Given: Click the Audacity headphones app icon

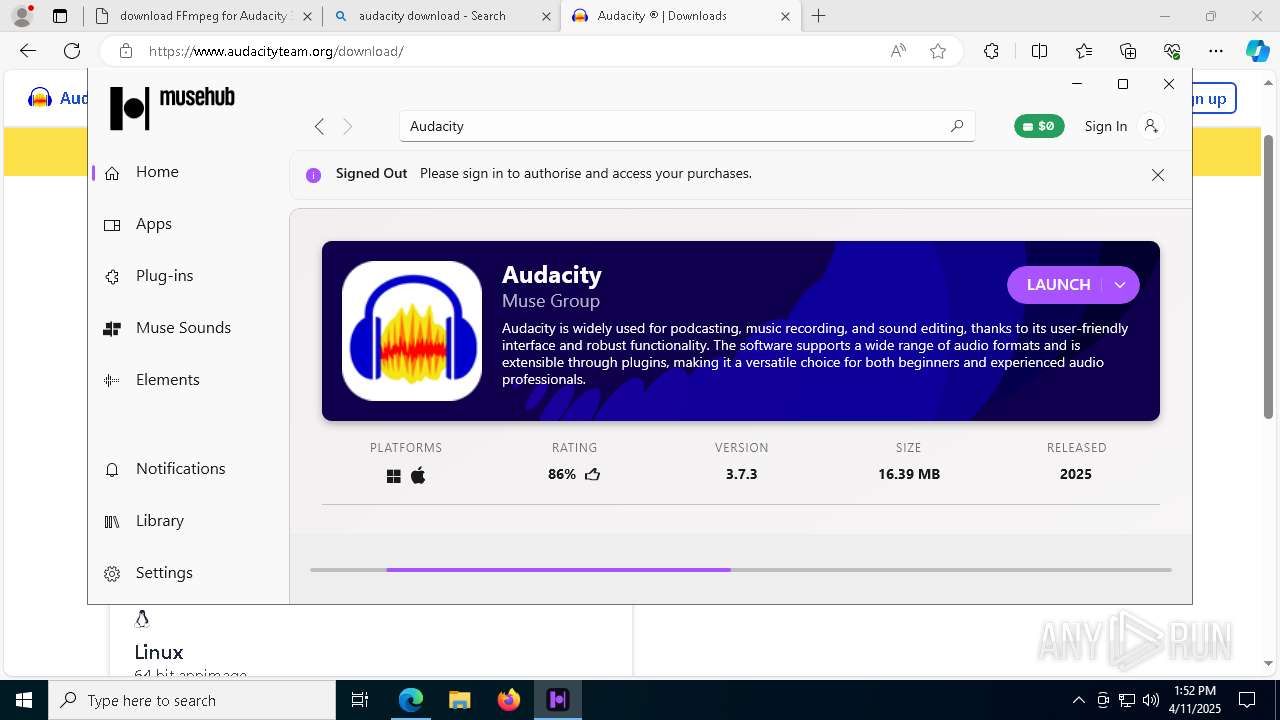Looking at the screenshot, I should tap(412, 331).
